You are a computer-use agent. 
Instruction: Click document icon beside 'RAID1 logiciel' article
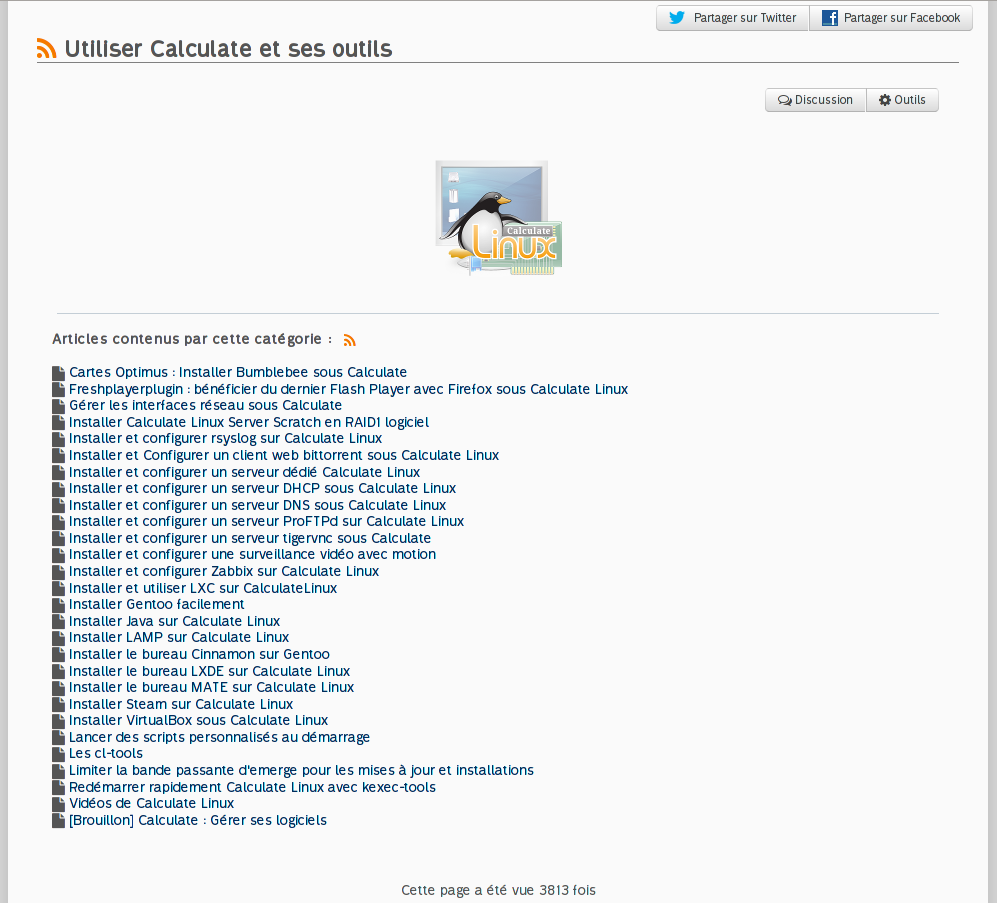coord(58,422)
